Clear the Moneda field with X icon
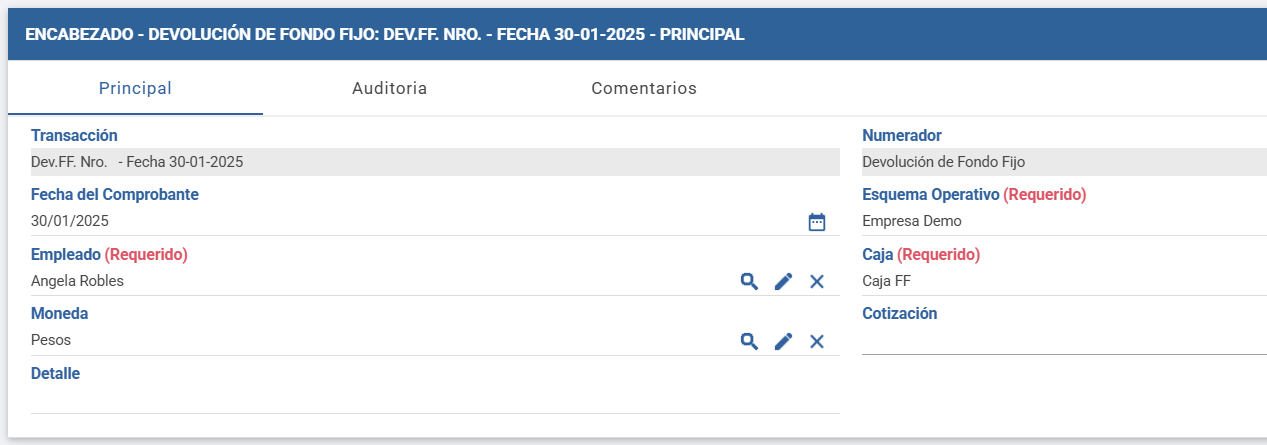 (x=817, y=341)
